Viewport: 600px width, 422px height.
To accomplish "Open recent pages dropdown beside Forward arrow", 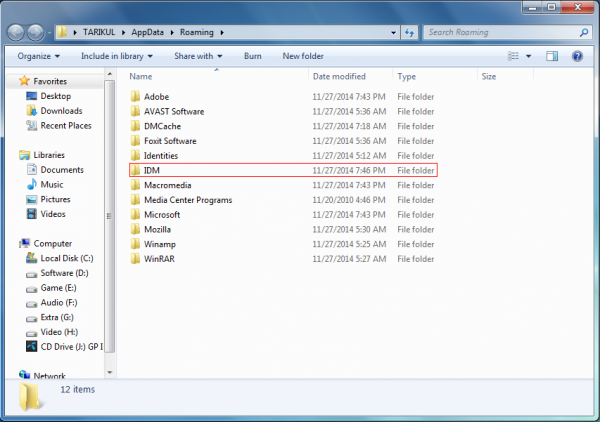I will click(49, 33).
